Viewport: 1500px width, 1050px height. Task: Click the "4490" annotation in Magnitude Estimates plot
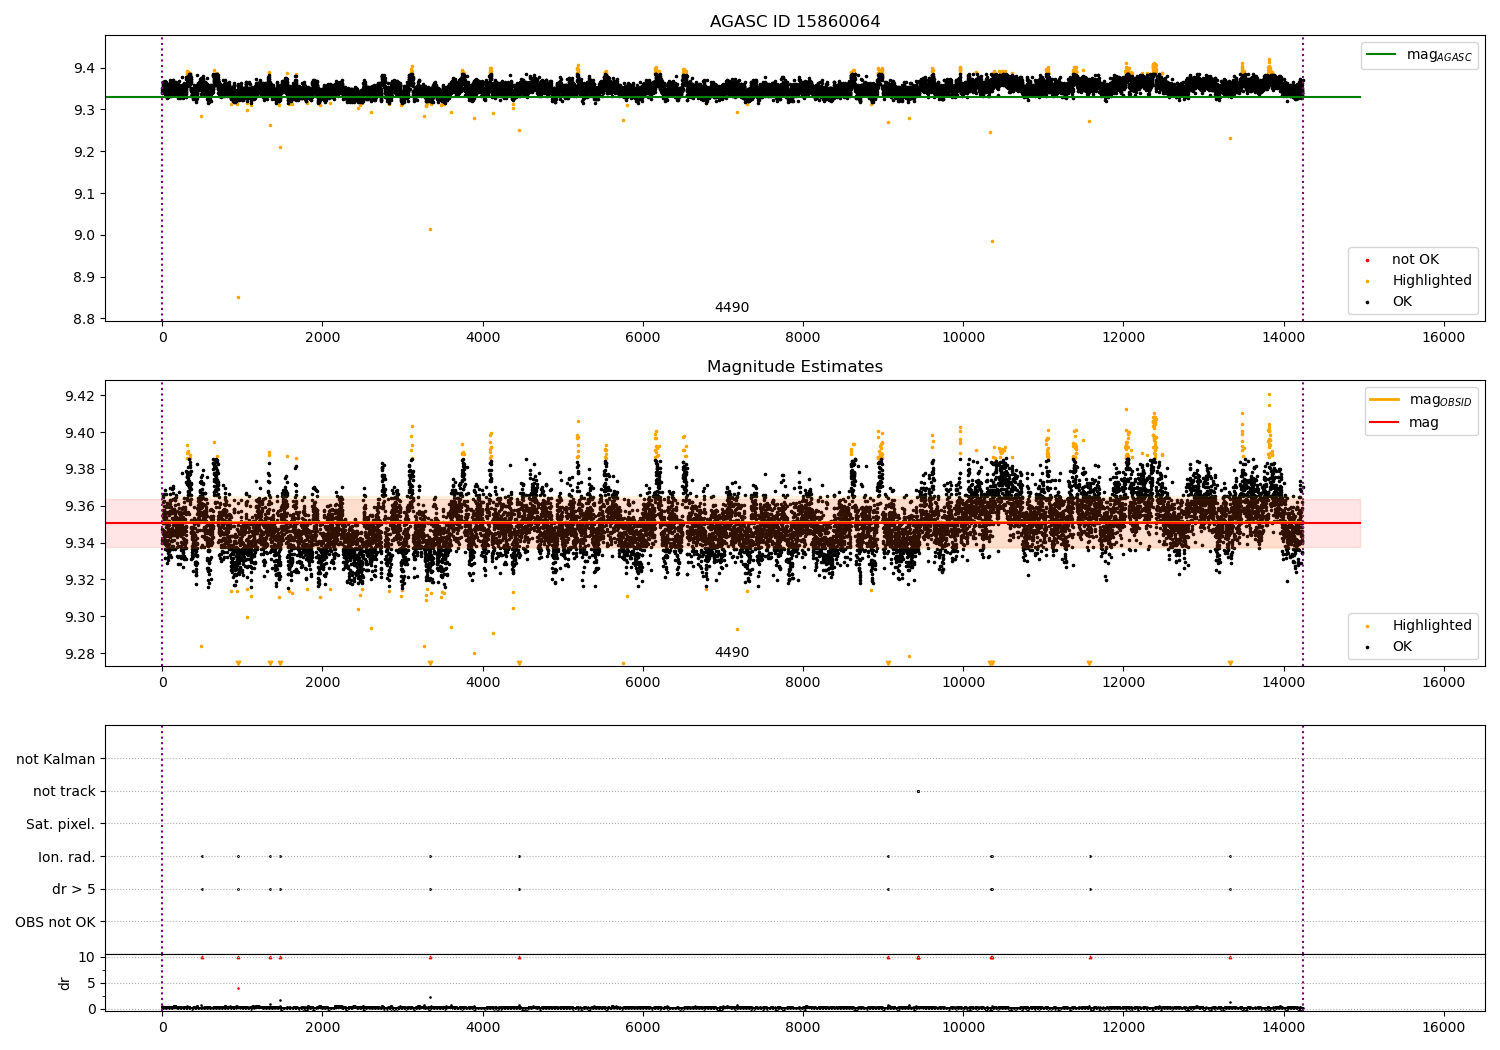coord(732,653)
